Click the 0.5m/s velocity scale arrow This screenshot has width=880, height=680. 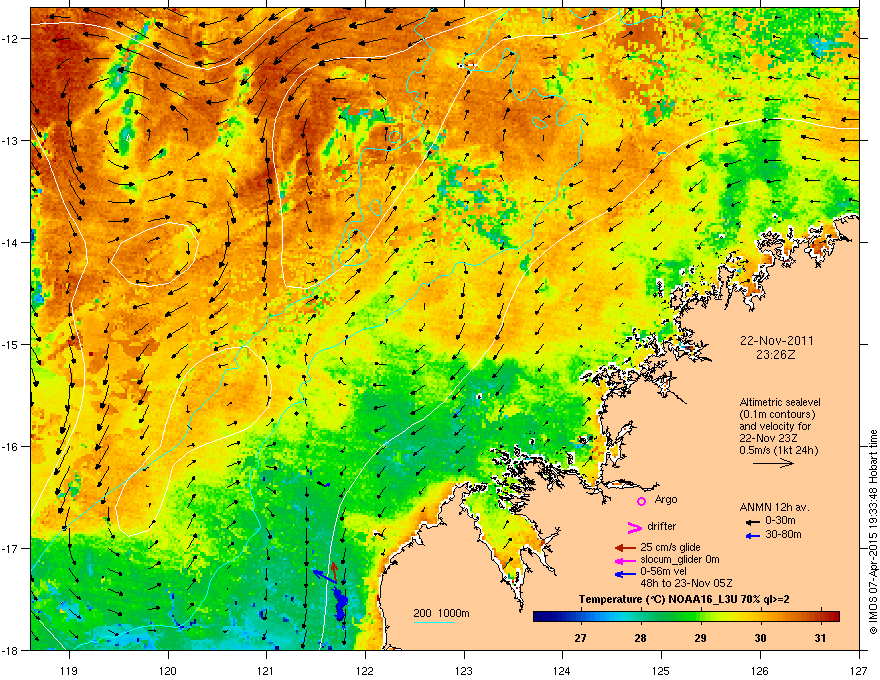pyautogui.click(x=773, y=463)
